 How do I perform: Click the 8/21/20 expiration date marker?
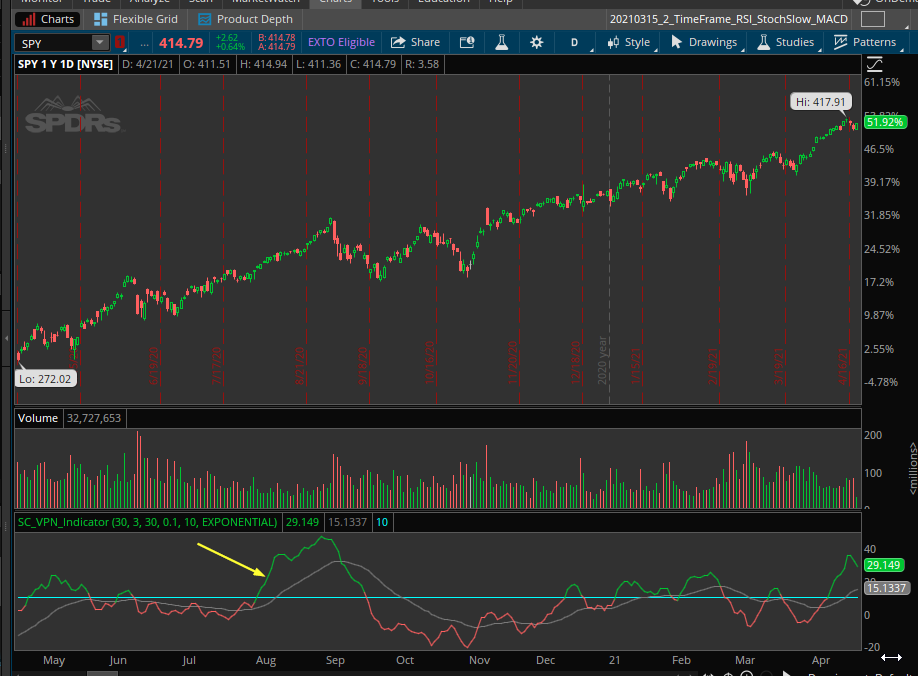pos(300,366)
